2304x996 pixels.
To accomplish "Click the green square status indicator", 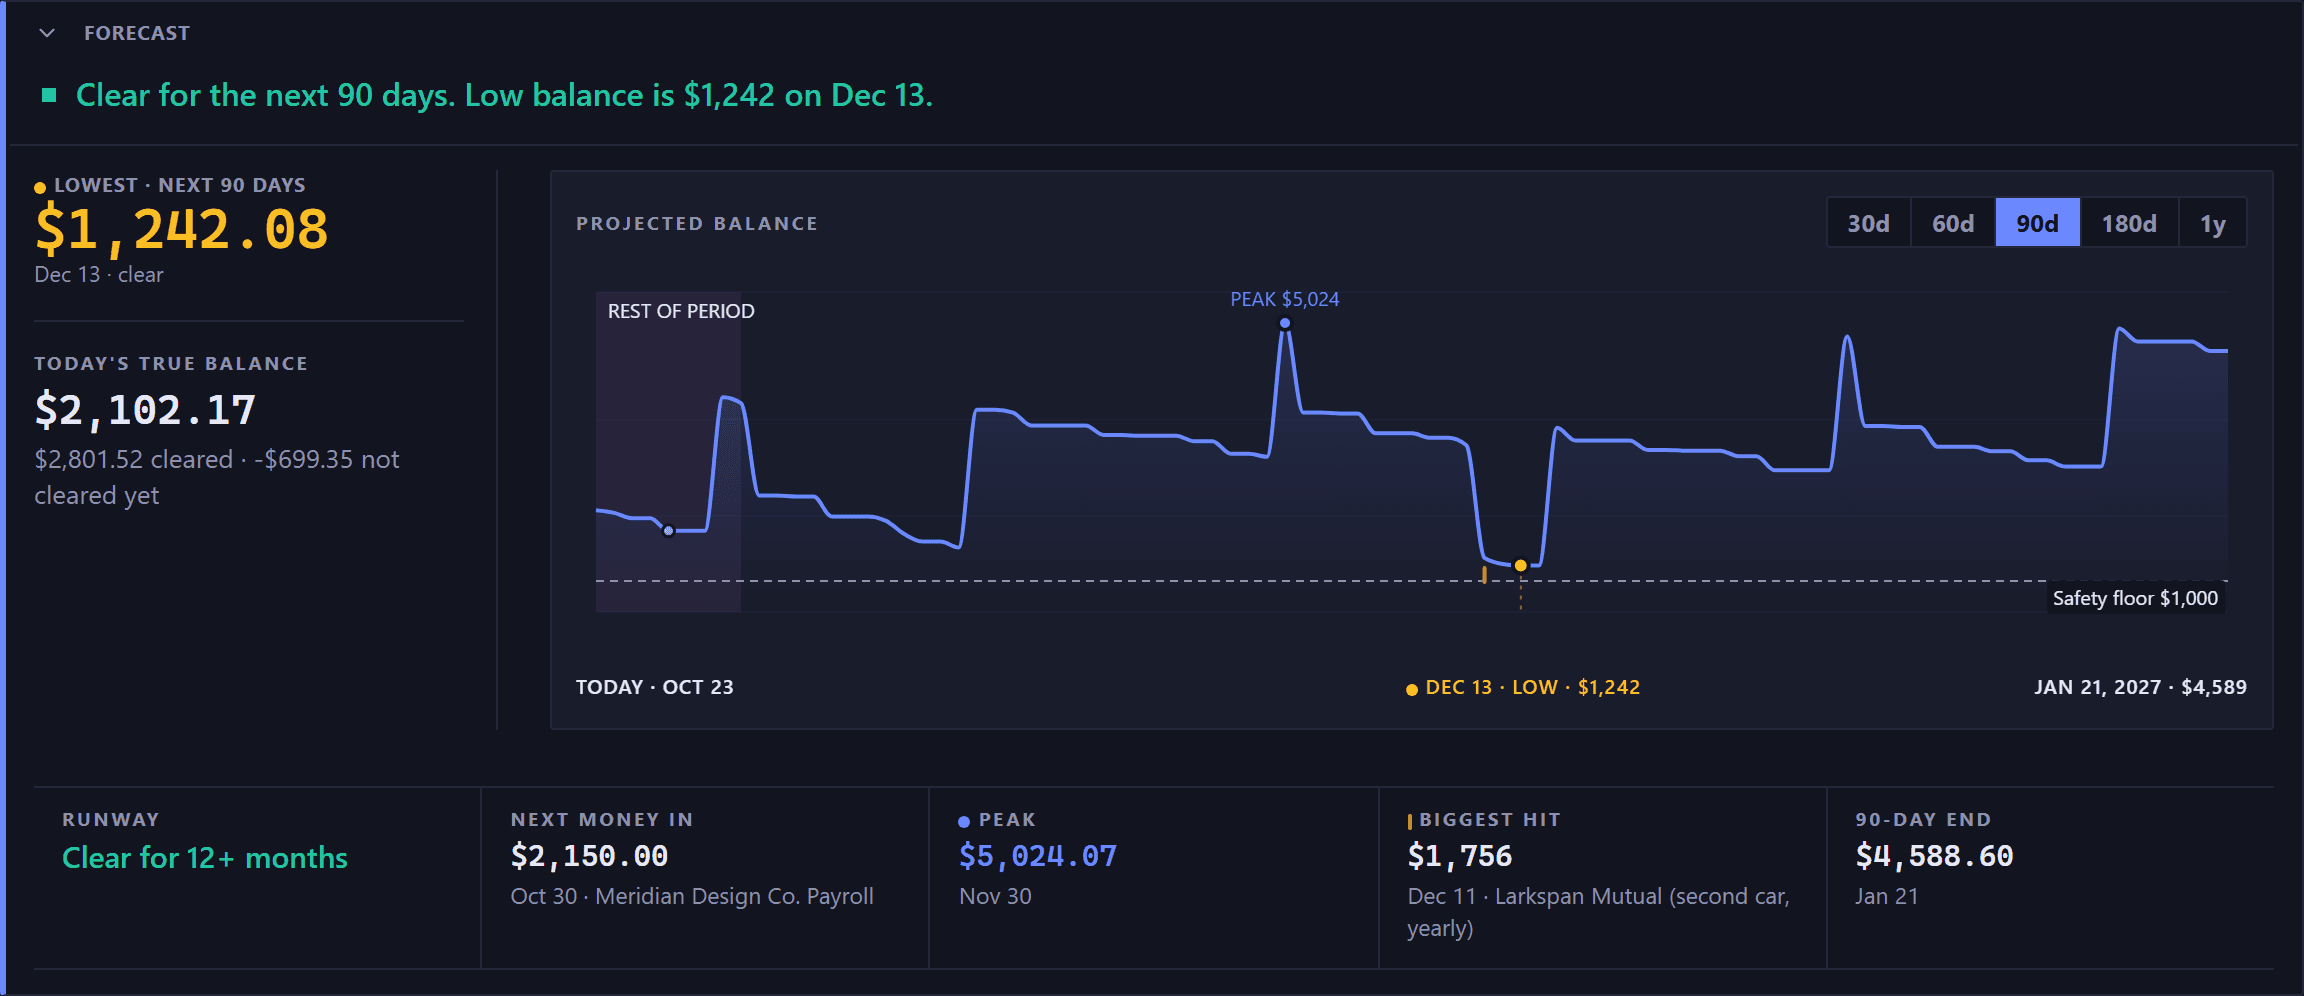I will click(x=48, y=95).
